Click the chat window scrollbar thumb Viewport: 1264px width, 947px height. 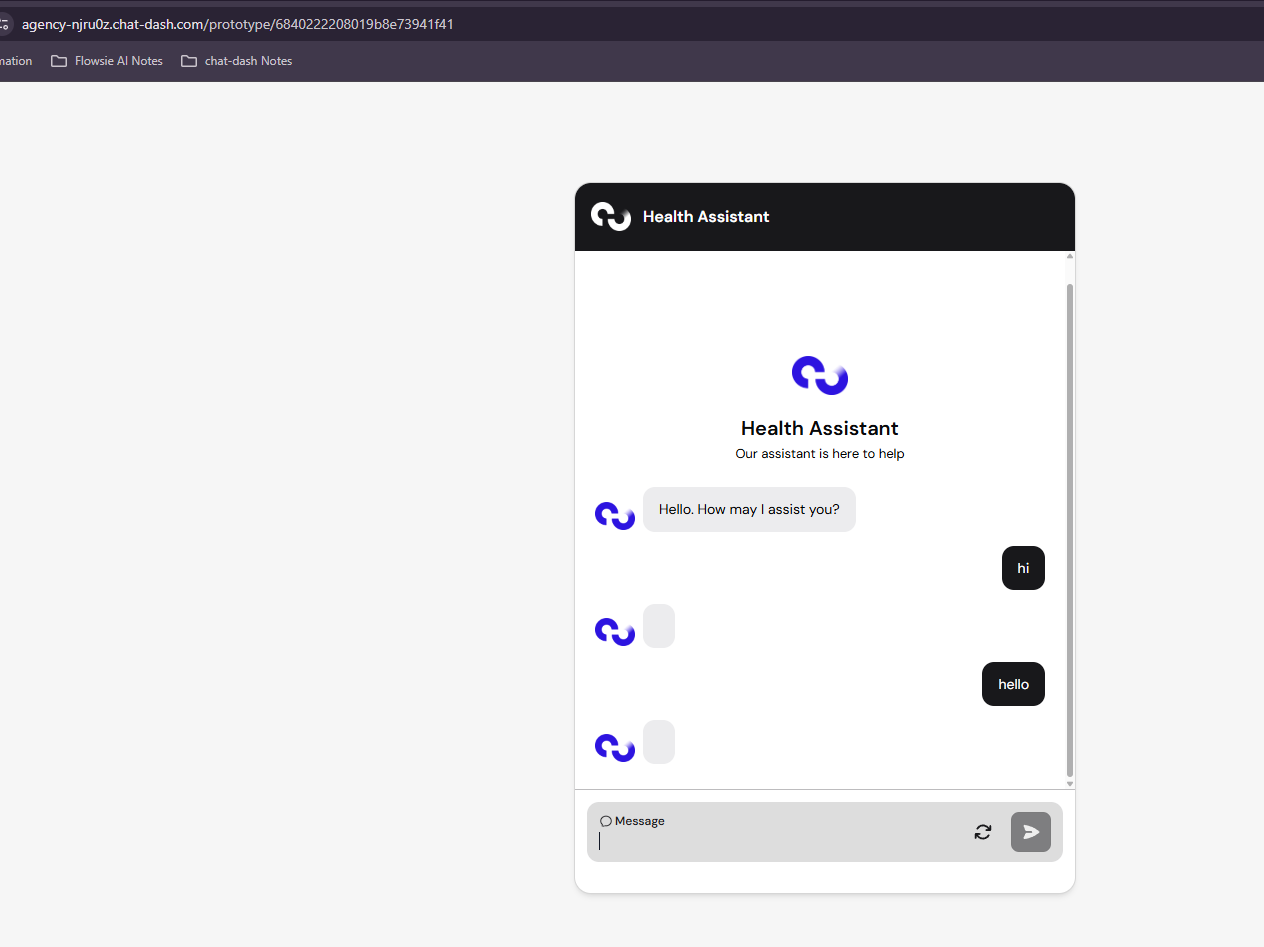pos(1070,530)
